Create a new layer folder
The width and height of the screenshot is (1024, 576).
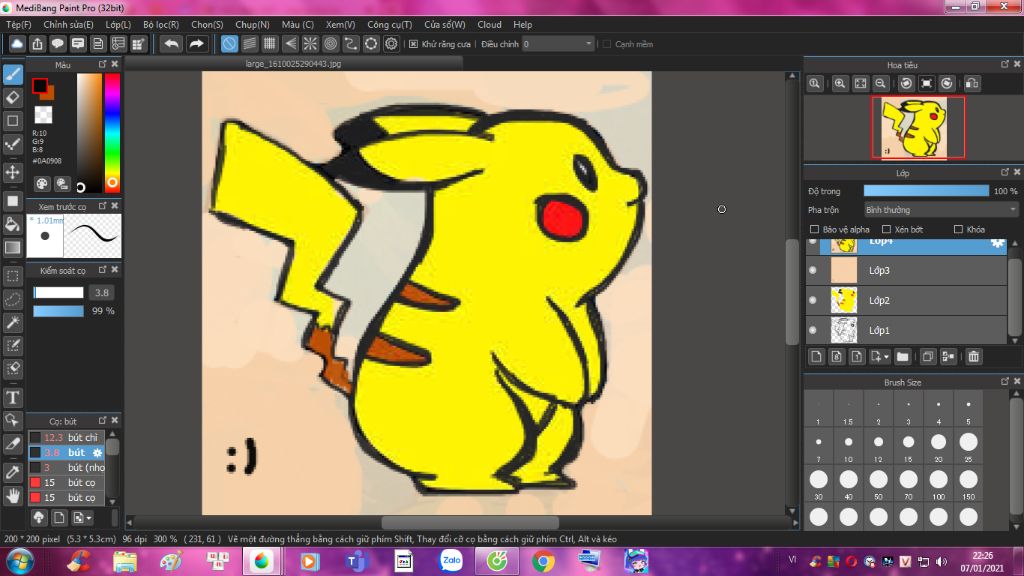pos(903,357)
